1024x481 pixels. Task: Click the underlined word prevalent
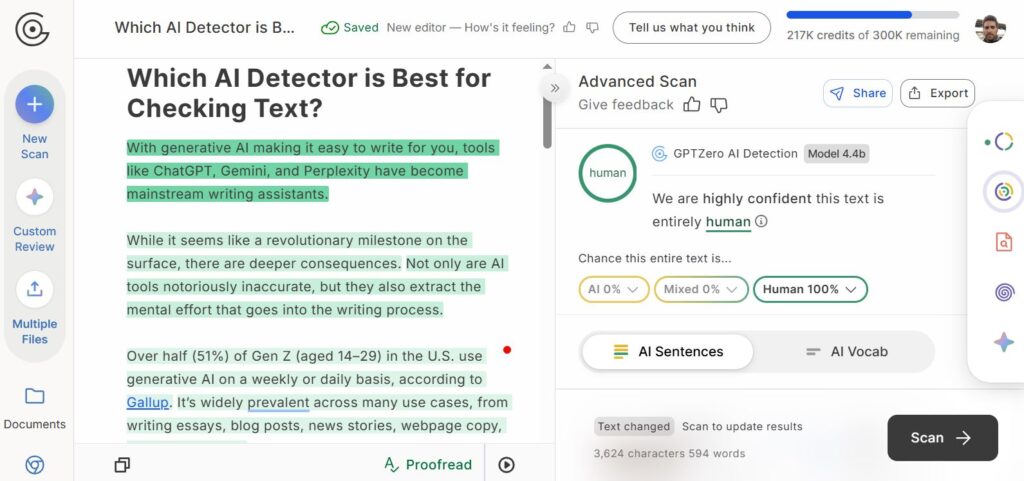coord(278,403)
